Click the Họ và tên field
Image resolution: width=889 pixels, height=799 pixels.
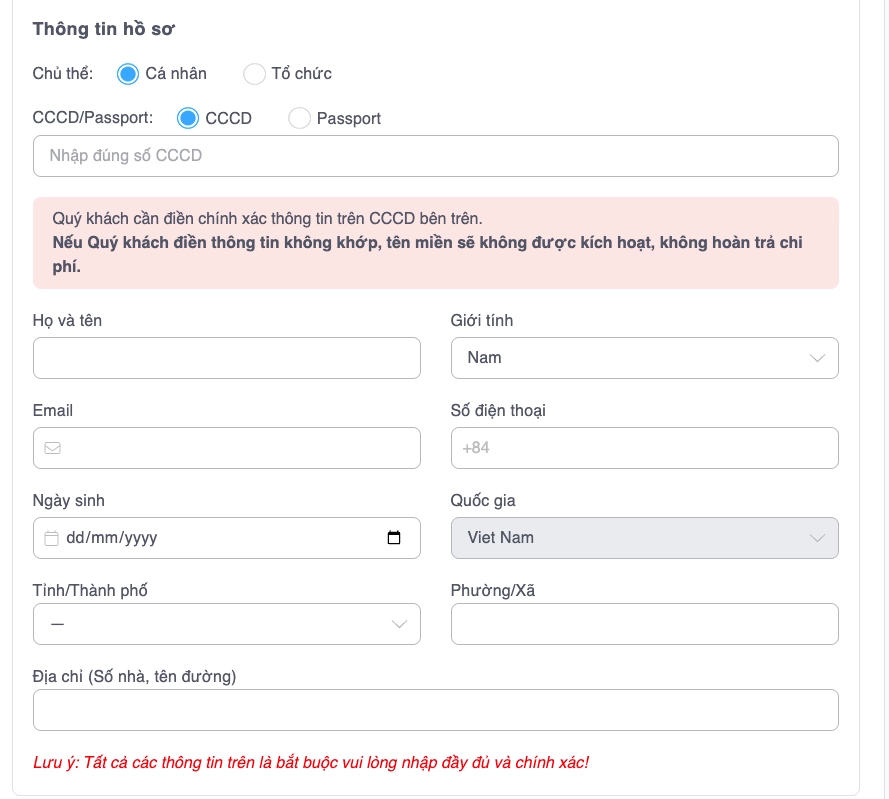click(226, 358)
